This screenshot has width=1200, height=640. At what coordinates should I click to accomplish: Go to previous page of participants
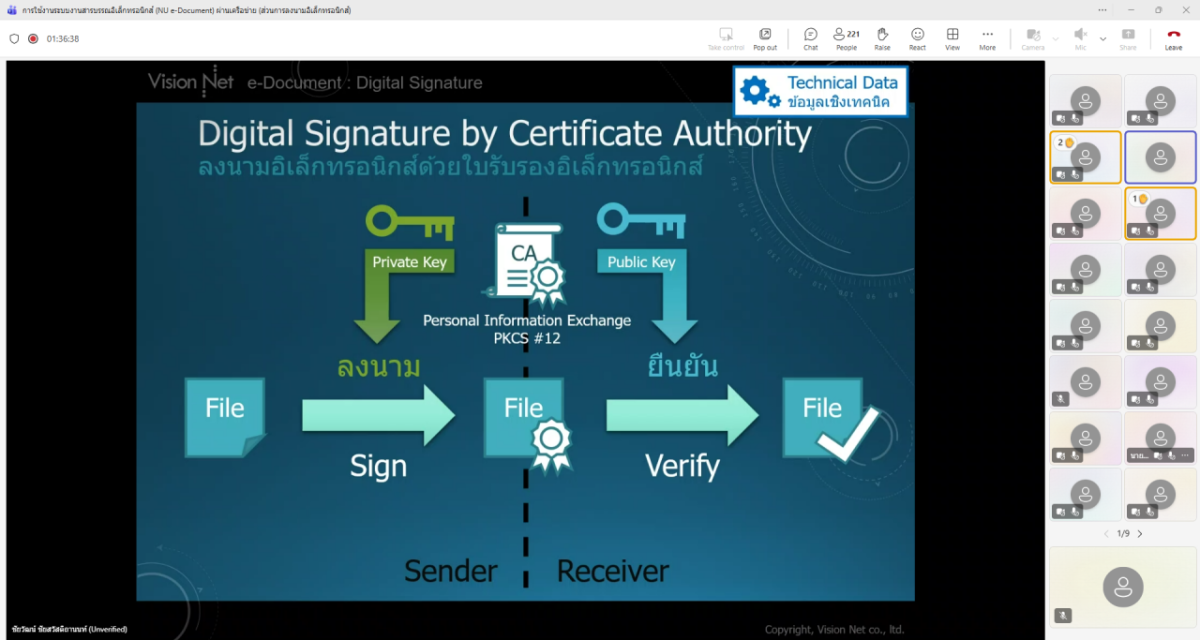pos(1106,534)
